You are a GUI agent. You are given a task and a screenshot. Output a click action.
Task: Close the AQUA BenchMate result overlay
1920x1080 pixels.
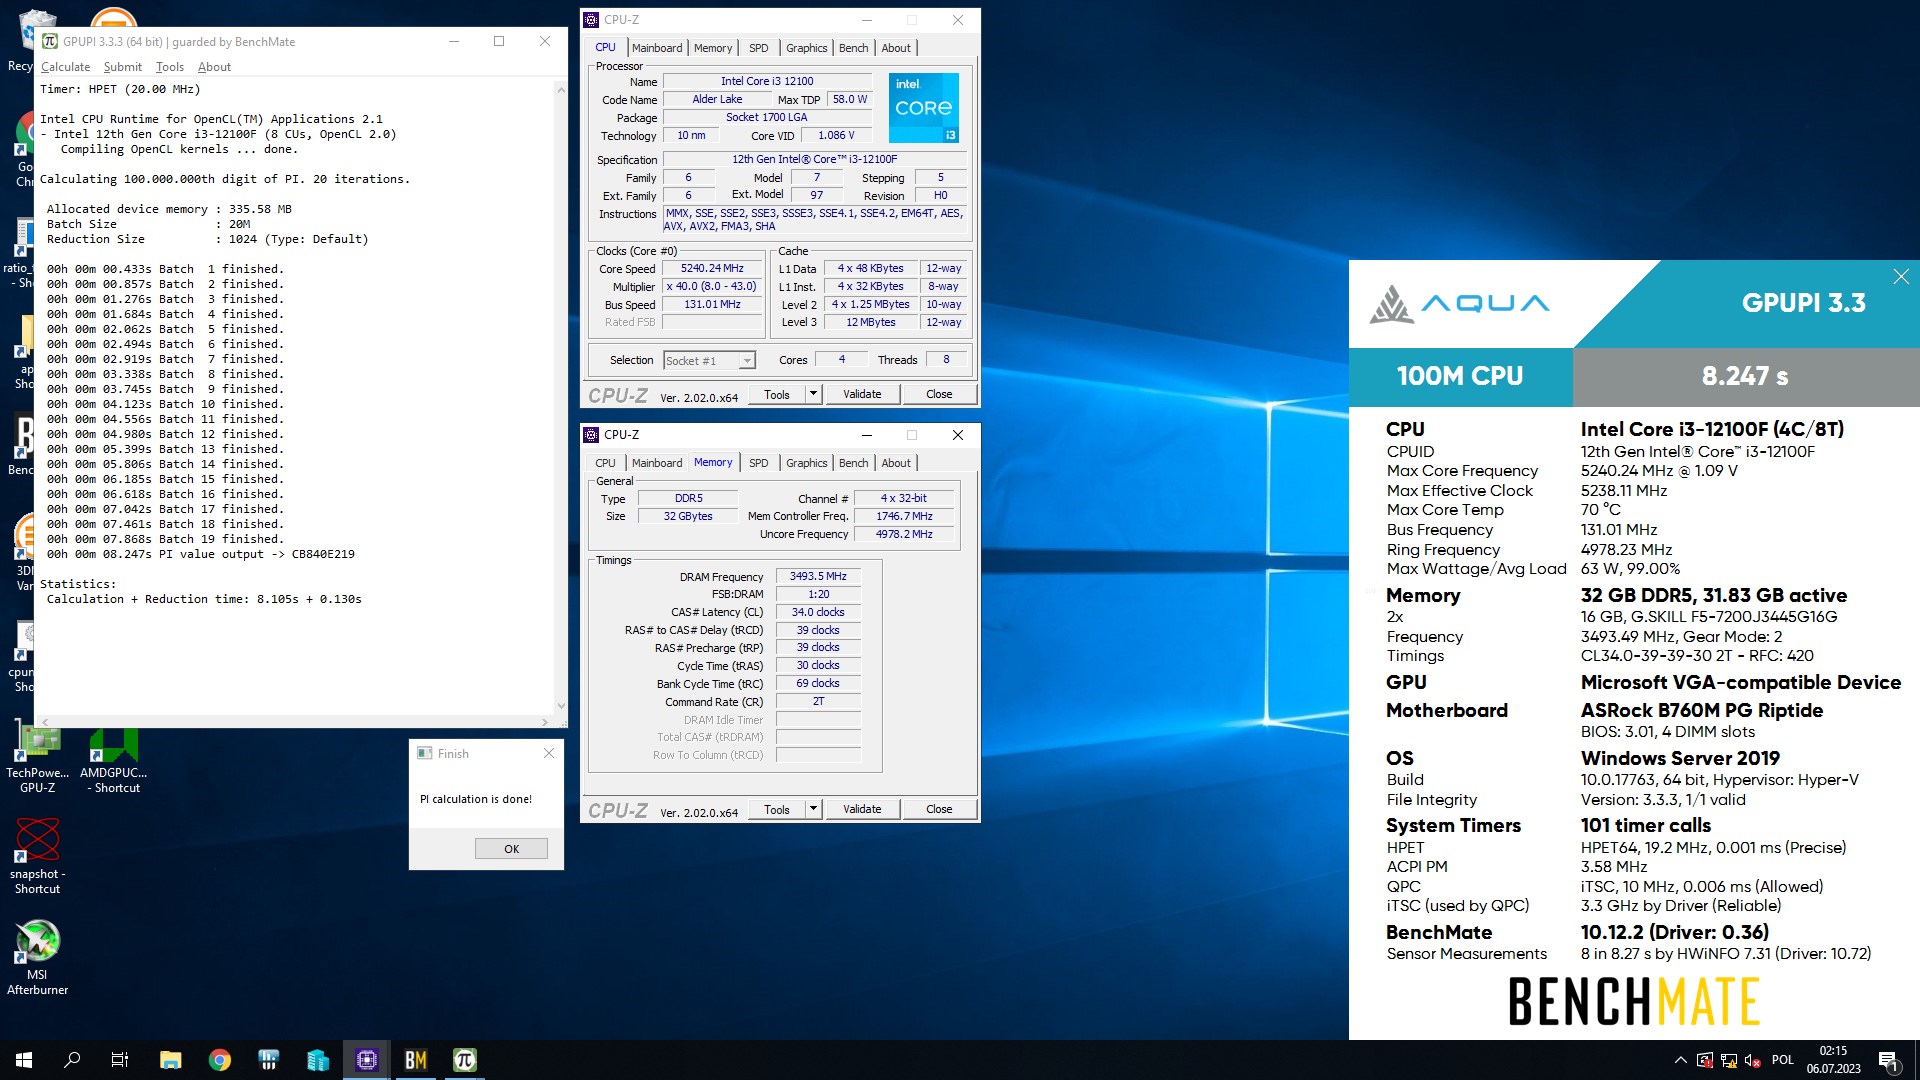pyautogui.click(x=1901, y=277)
